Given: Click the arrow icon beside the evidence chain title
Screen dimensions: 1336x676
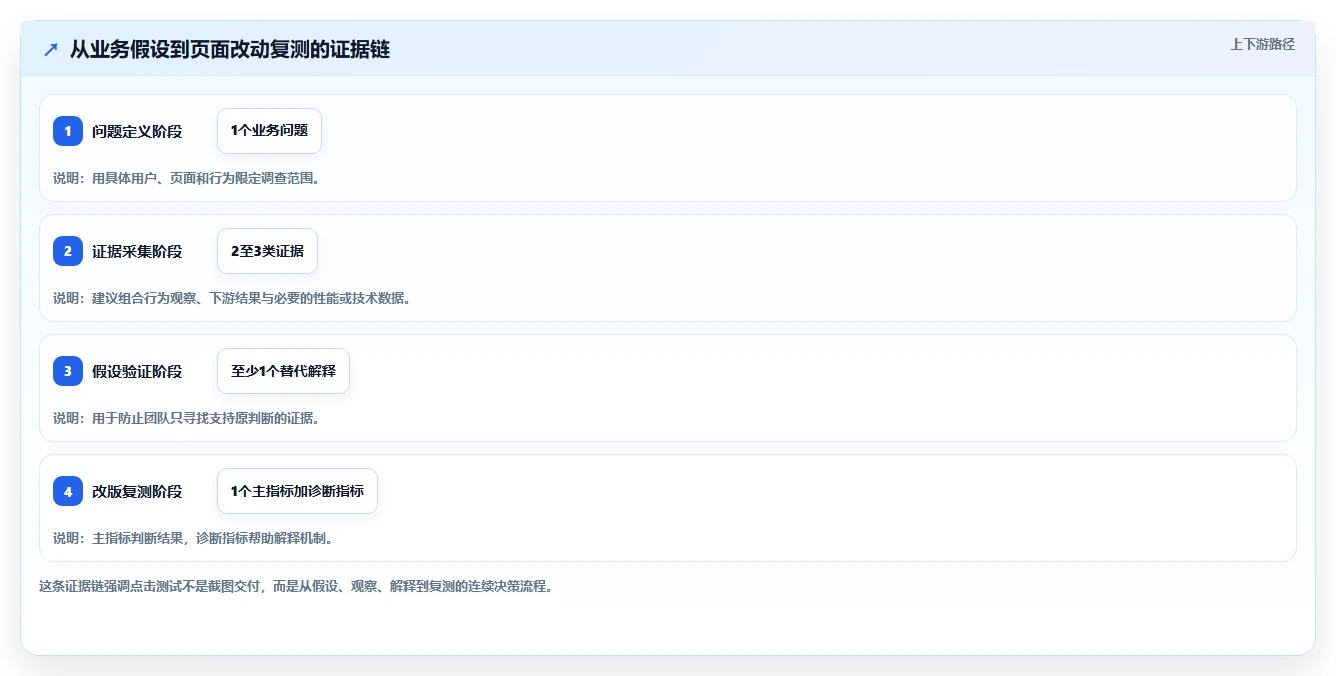Looking at the screenshot, I should point(51,49).
